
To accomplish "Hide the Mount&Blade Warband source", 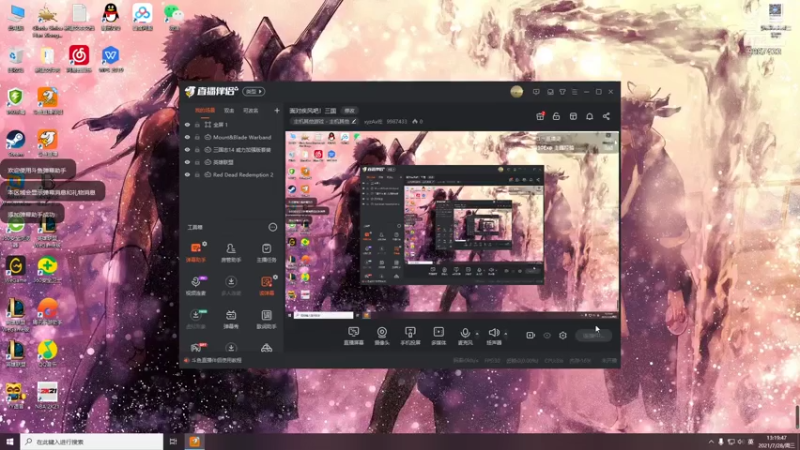I will [x=187, y=137].
